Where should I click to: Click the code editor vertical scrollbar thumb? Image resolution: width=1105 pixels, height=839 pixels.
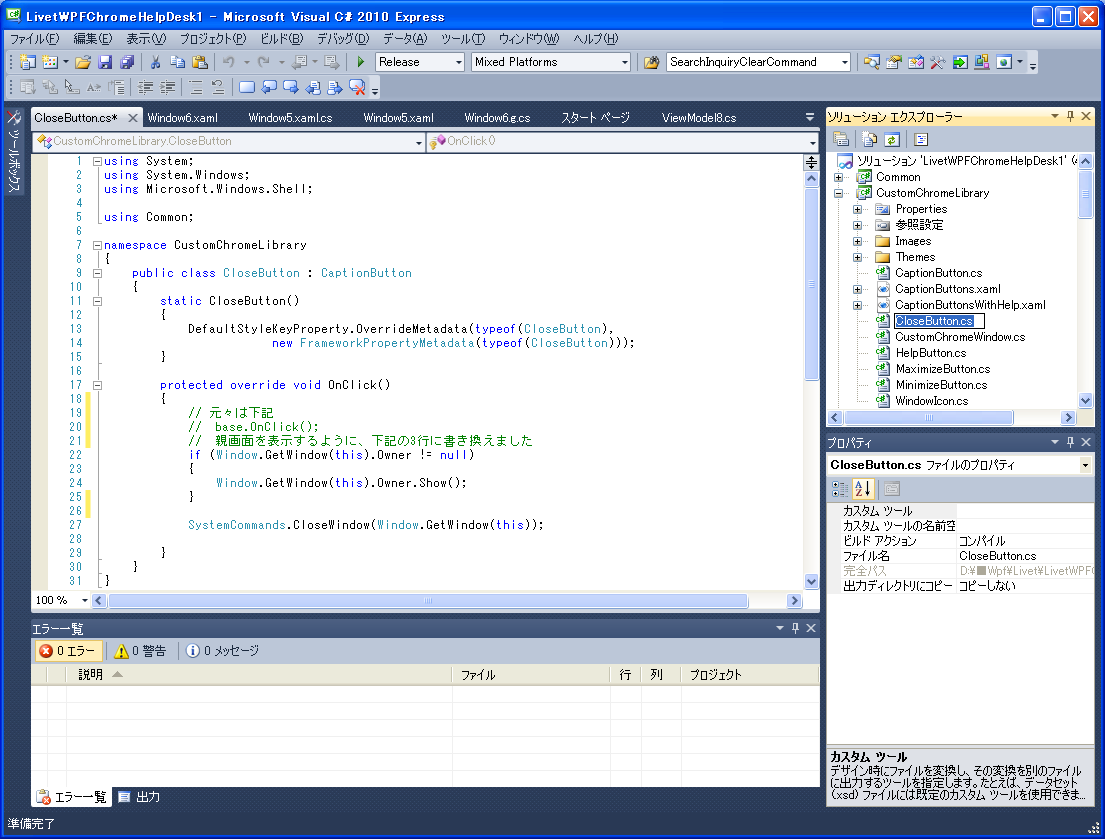pyautogui.click(x=811, y=283)
